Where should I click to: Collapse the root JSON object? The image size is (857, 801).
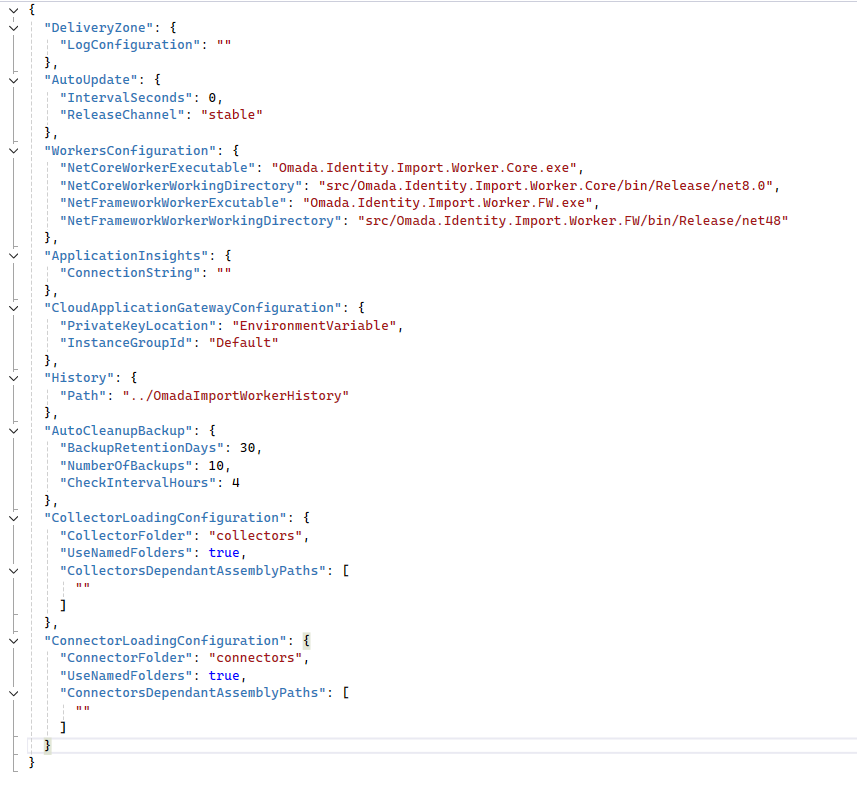[x=13, y=9]
